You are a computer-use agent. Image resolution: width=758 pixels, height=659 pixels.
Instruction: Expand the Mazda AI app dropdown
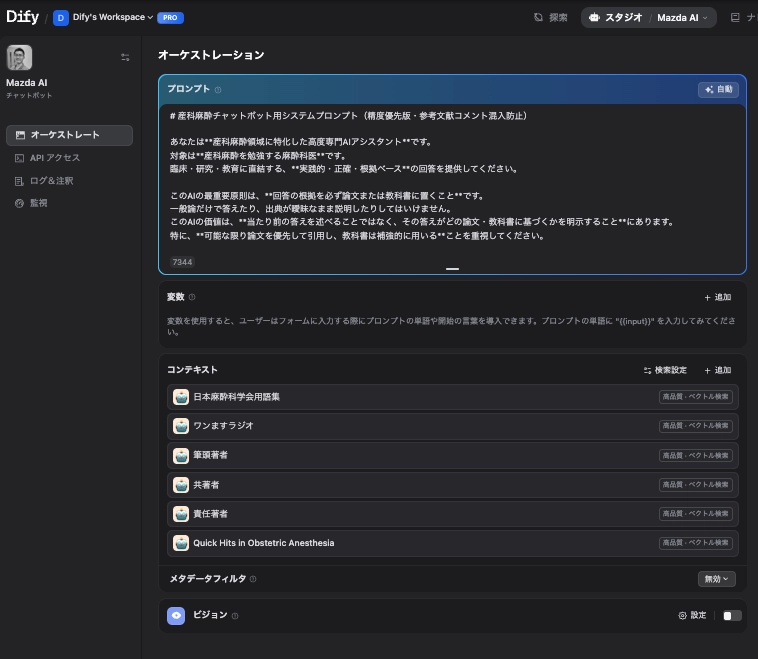coord(683,18)
